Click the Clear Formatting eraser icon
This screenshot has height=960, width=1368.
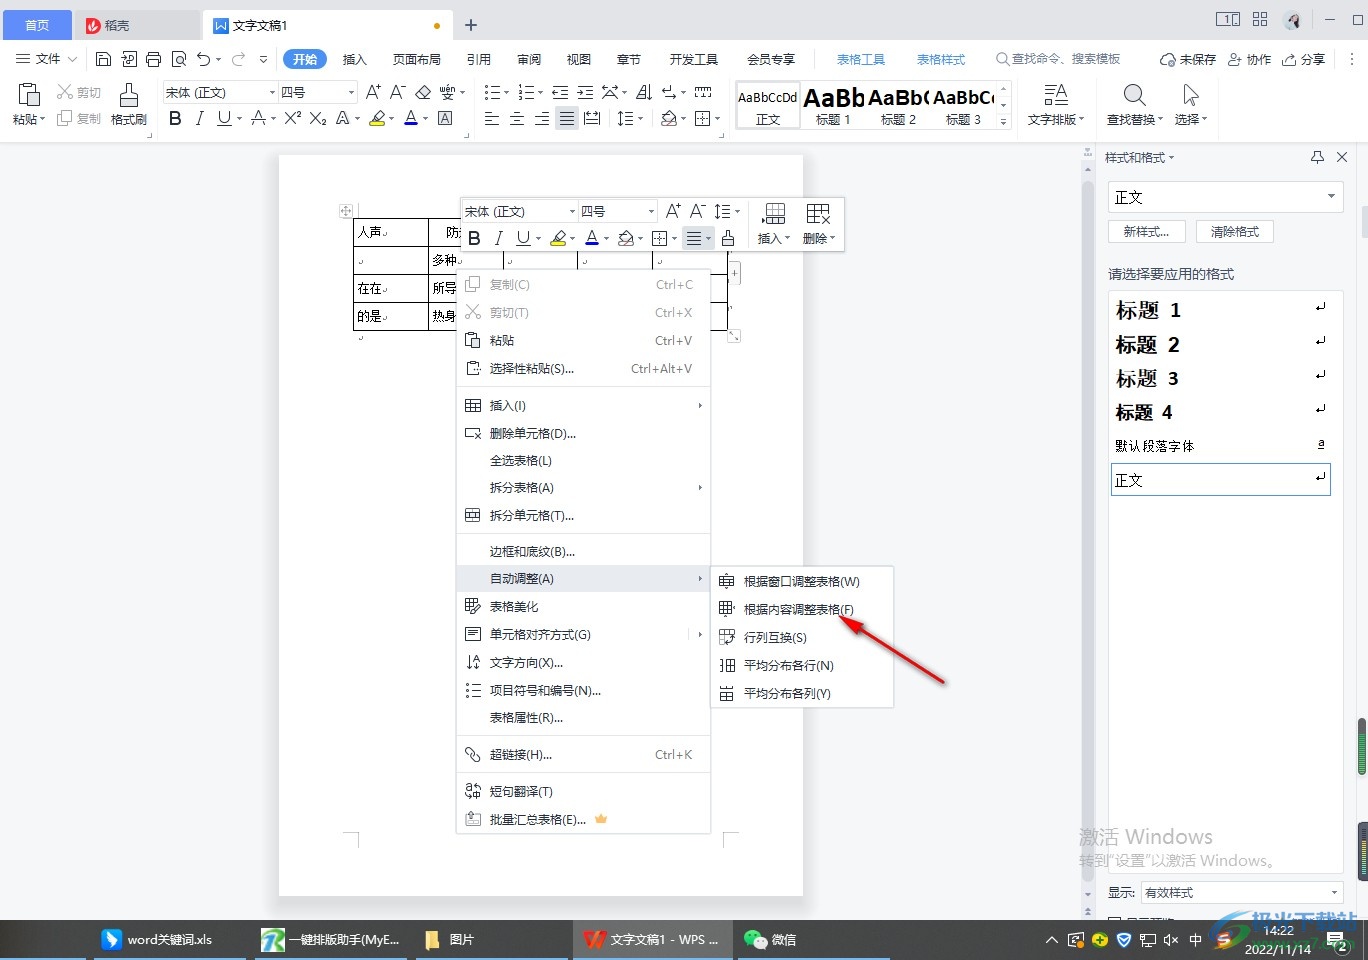point(422,92)
